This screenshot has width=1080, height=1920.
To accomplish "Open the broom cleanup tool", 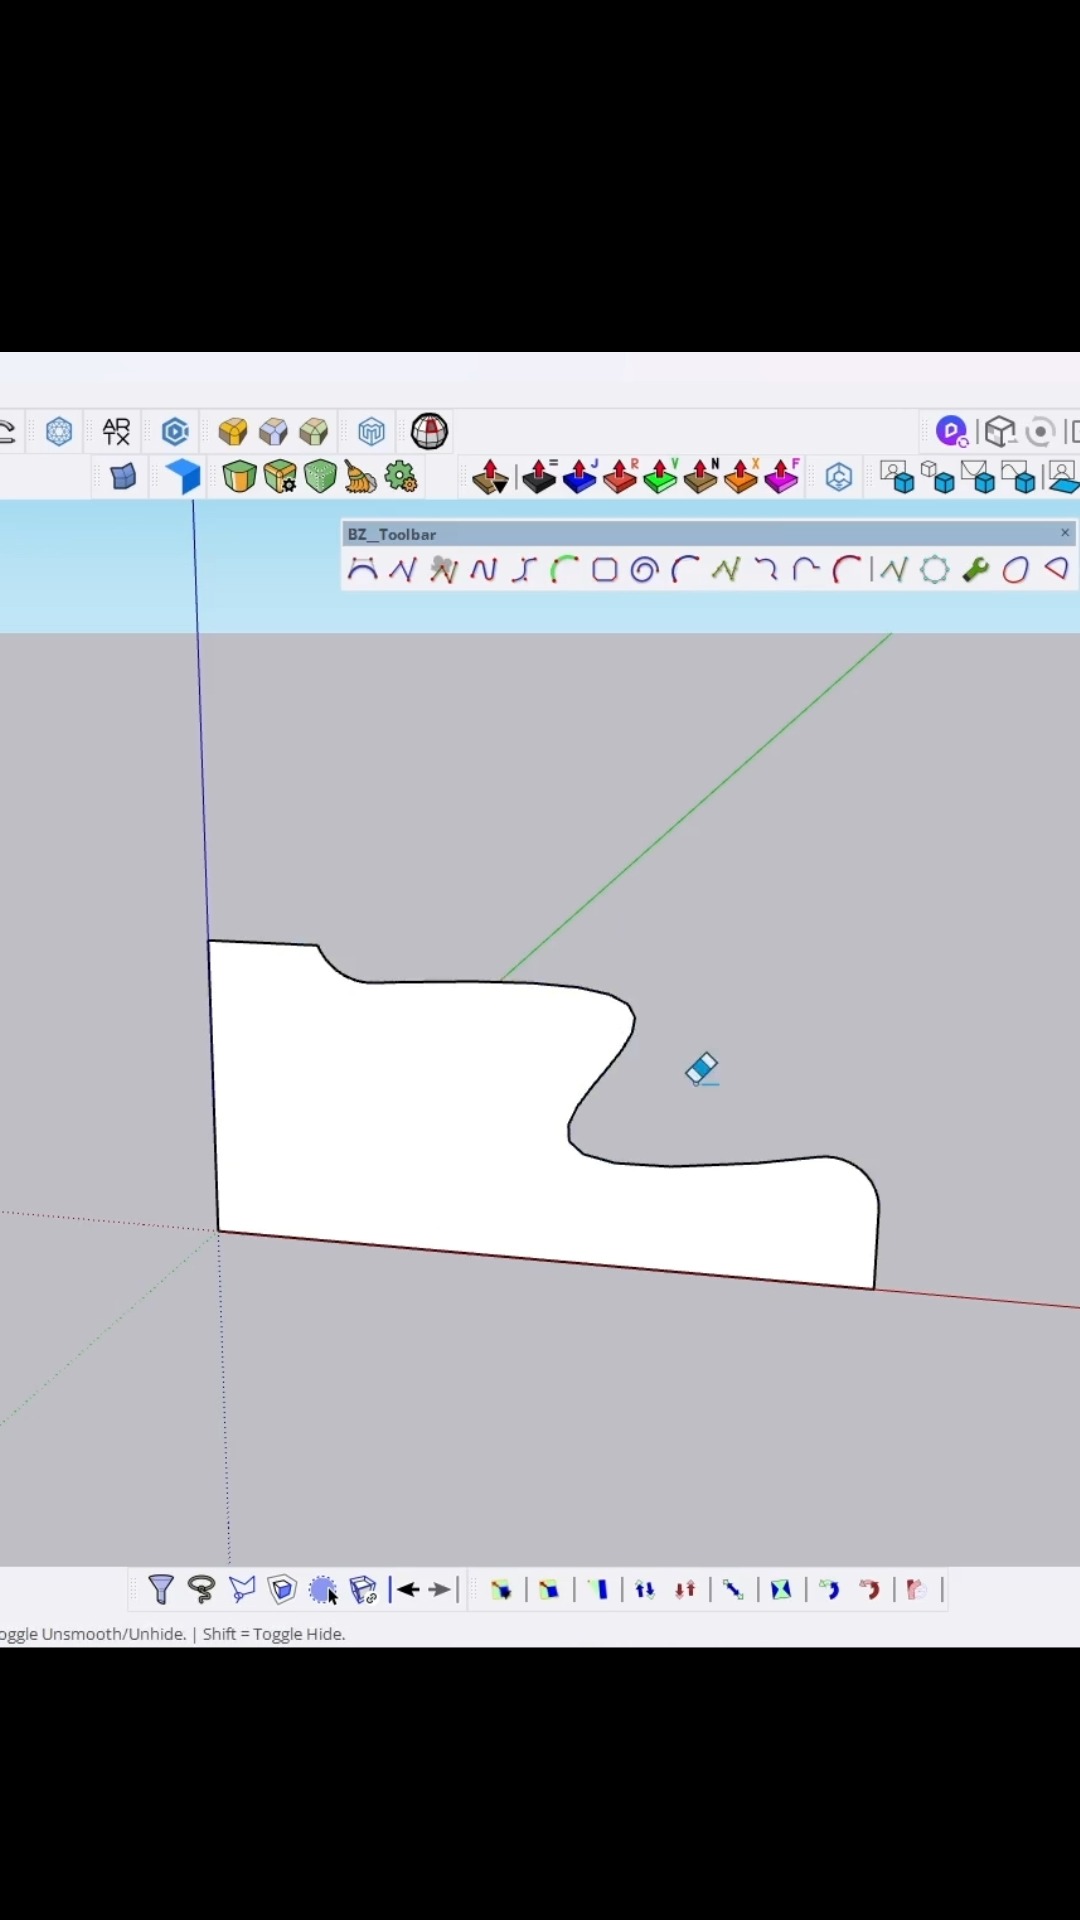I will [360, 477].
